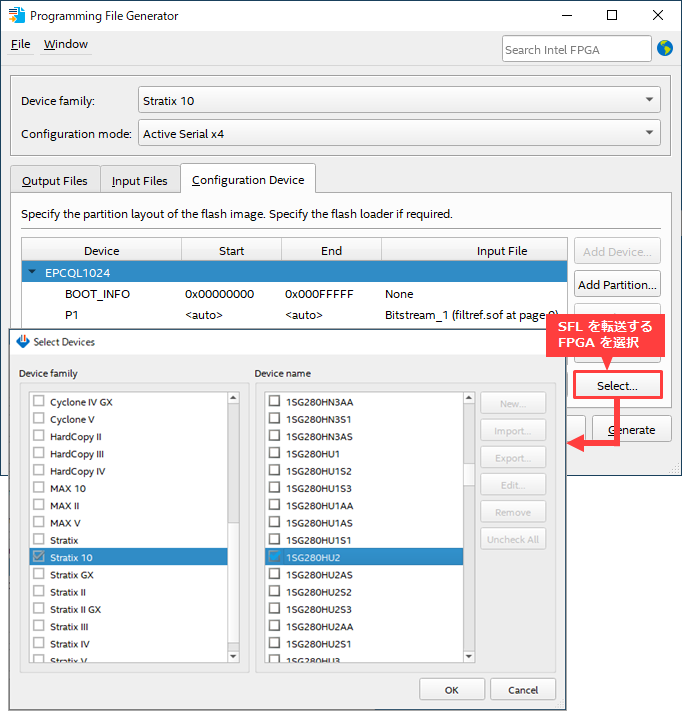
Task: Collapse the EPCQL1024 device tree row
Action: click(x=33, y=272)
